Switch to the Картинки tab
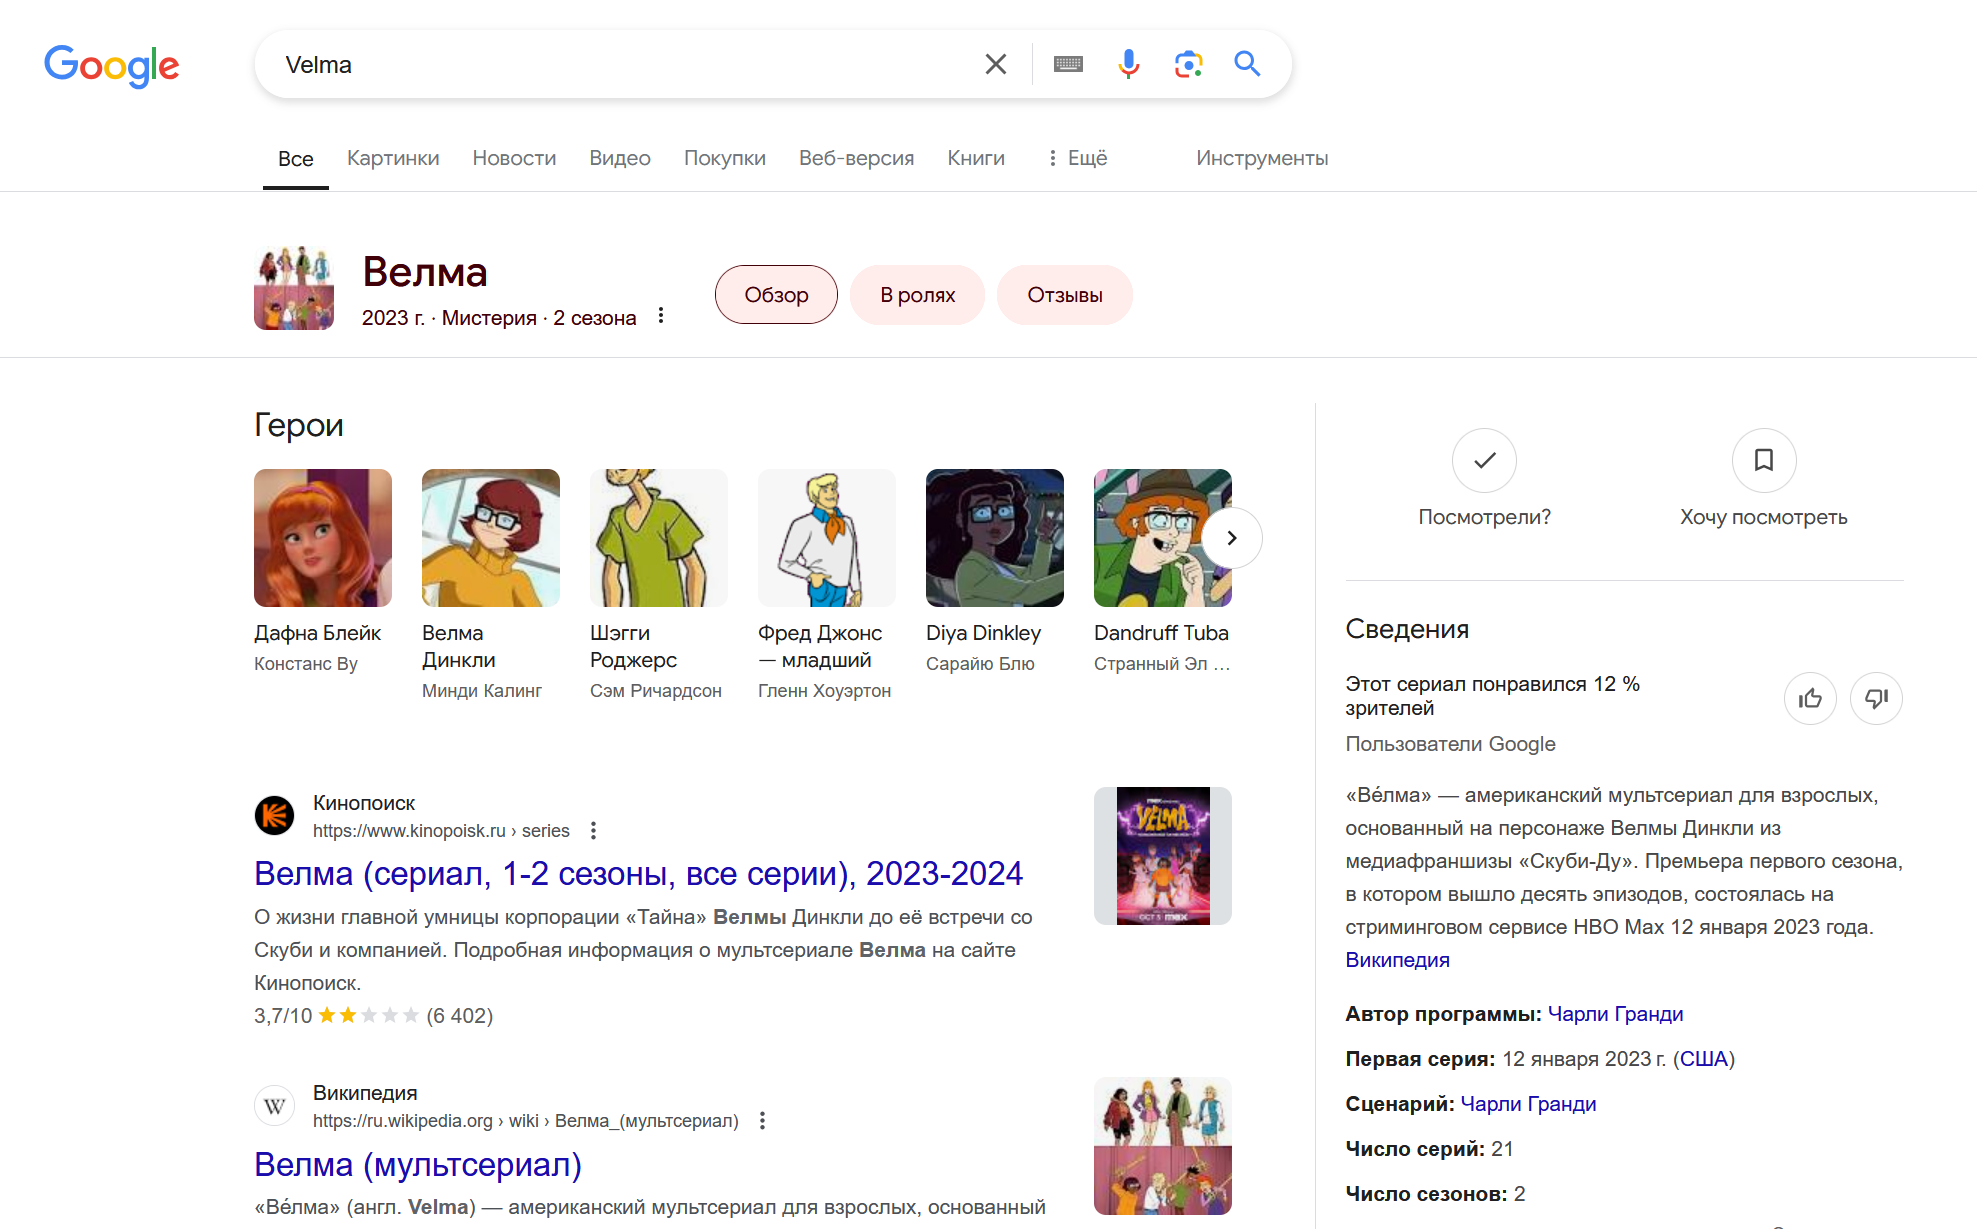Viewport: 1977px width, 1229px height. (393, 158)
